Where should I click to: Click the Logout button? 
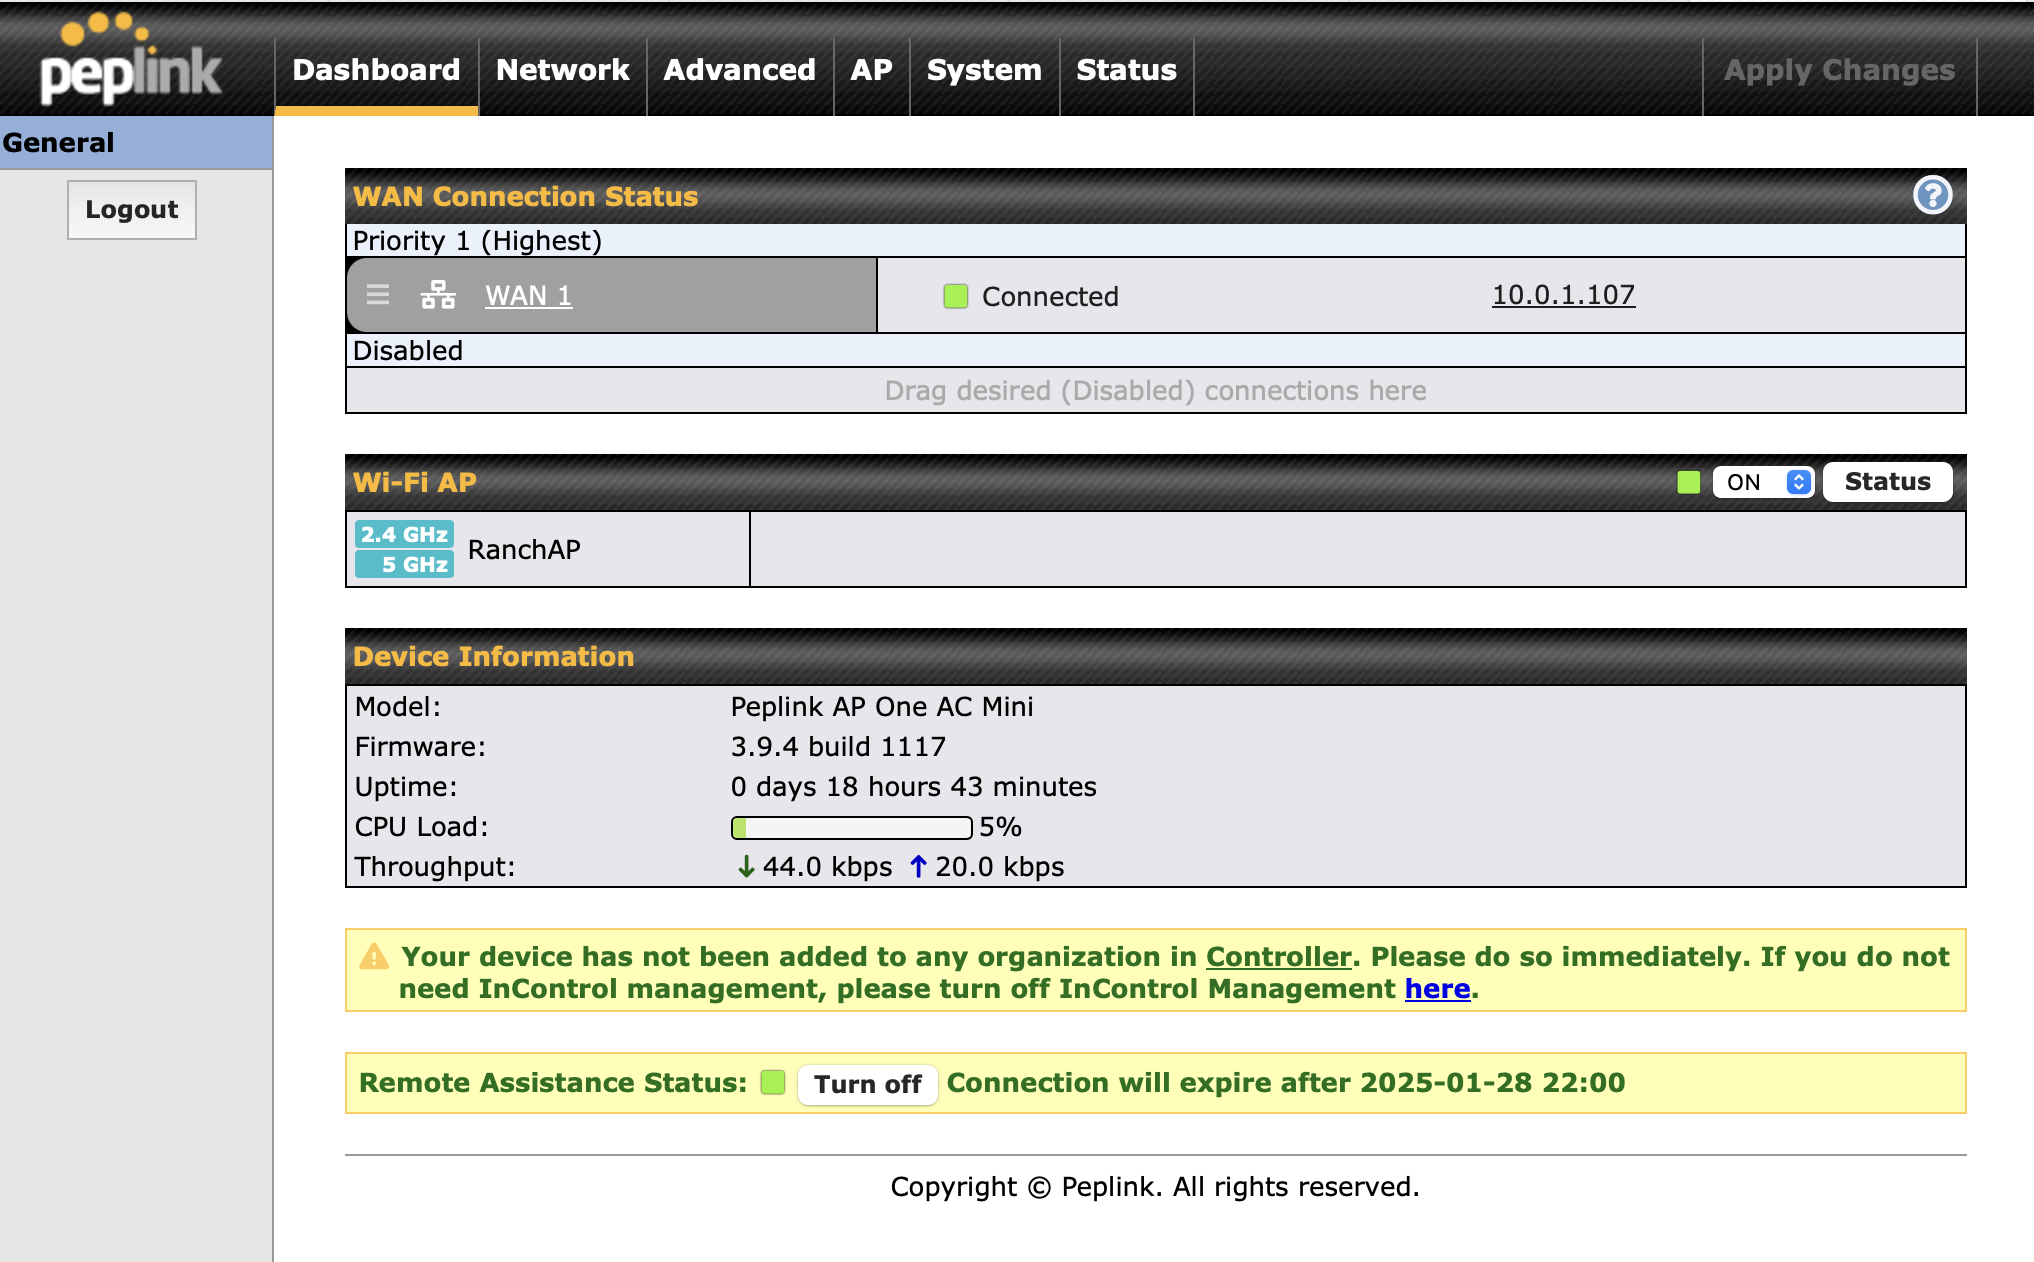132,209
